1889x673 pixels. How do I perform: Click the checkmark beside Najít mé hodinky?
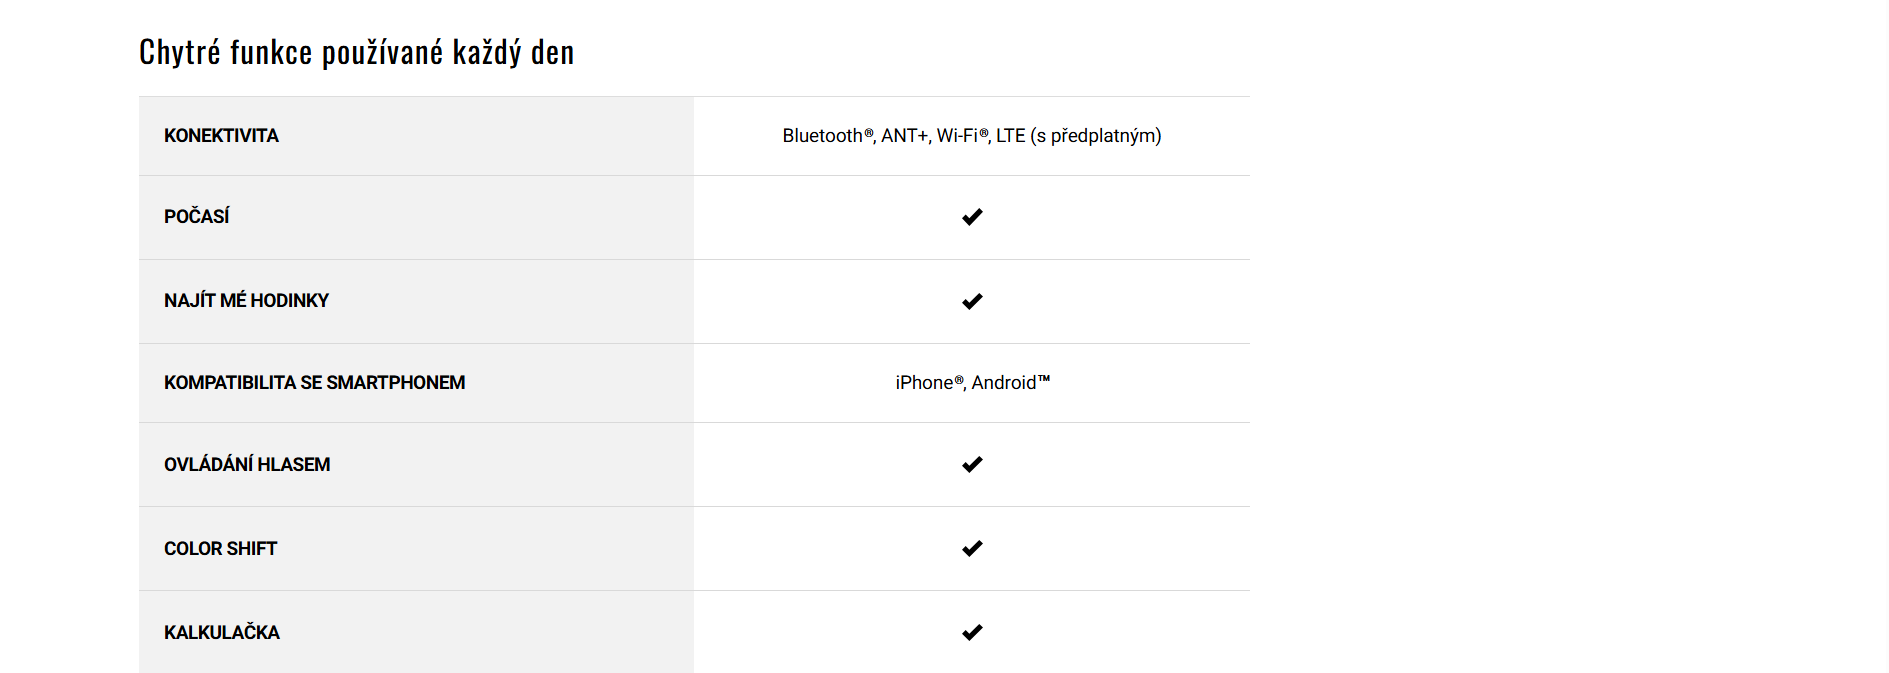(972, 301)
